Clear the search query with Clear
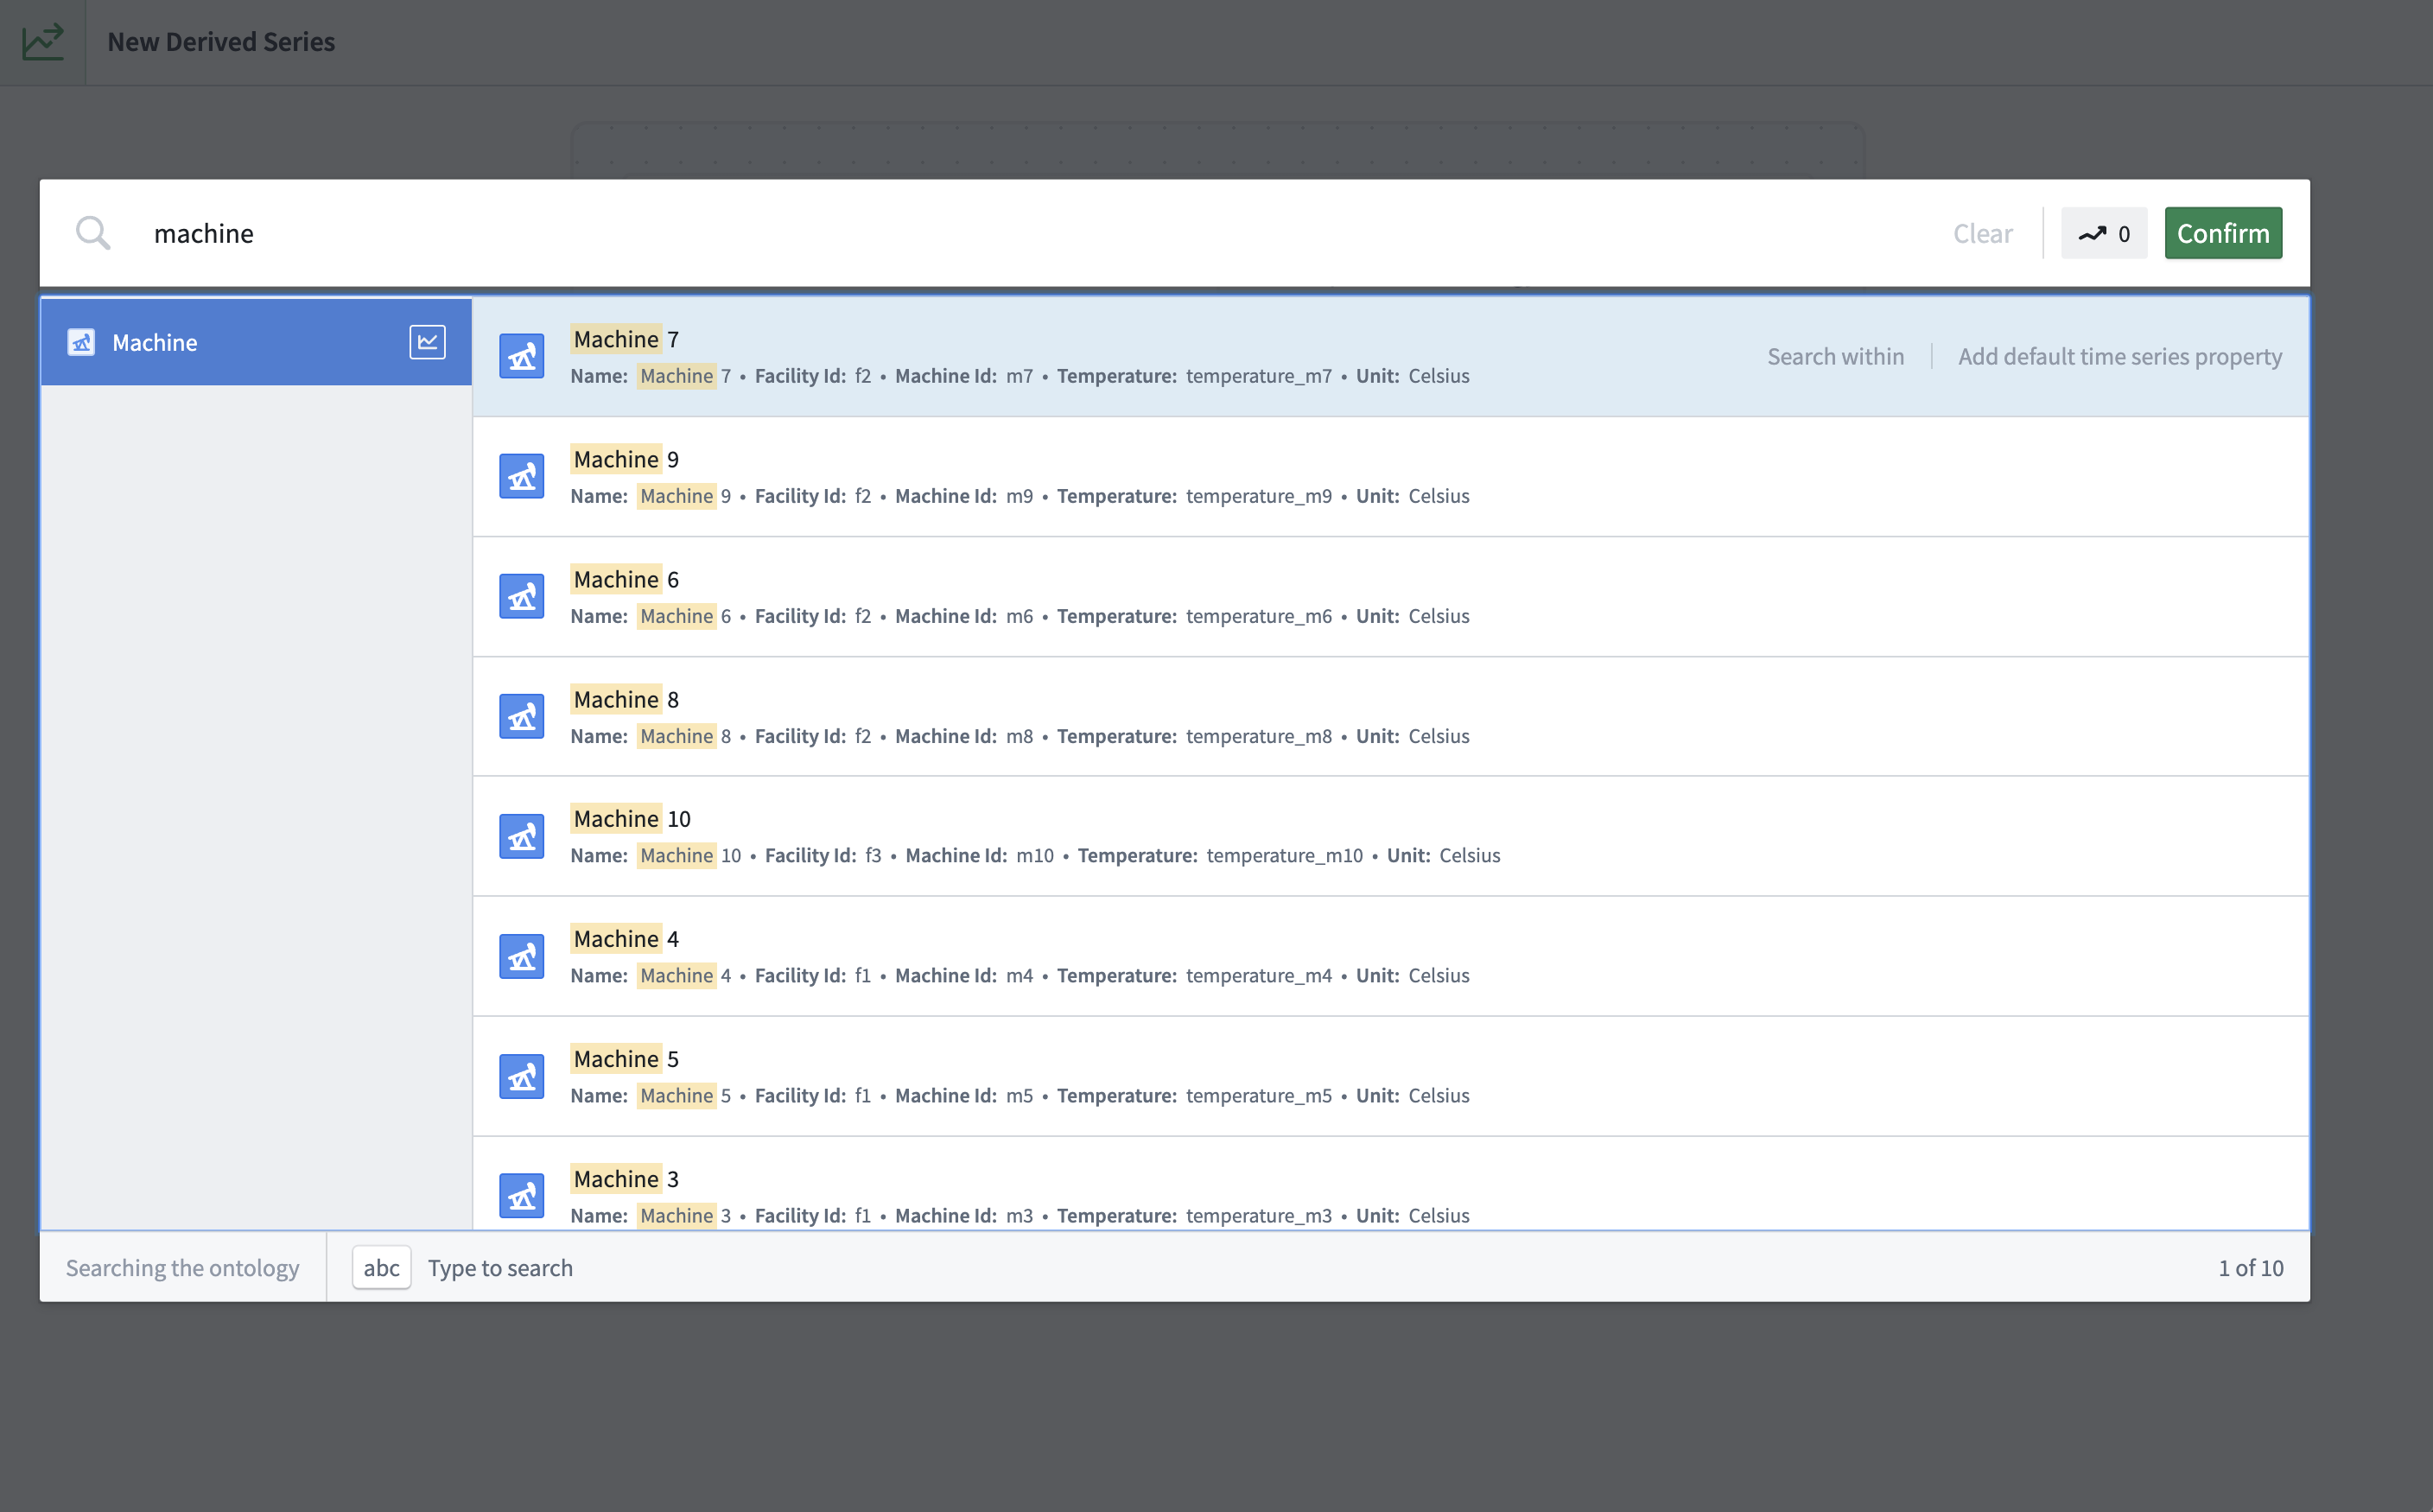Viewport: 2433px width, 1512px height. coord(1982,233)
